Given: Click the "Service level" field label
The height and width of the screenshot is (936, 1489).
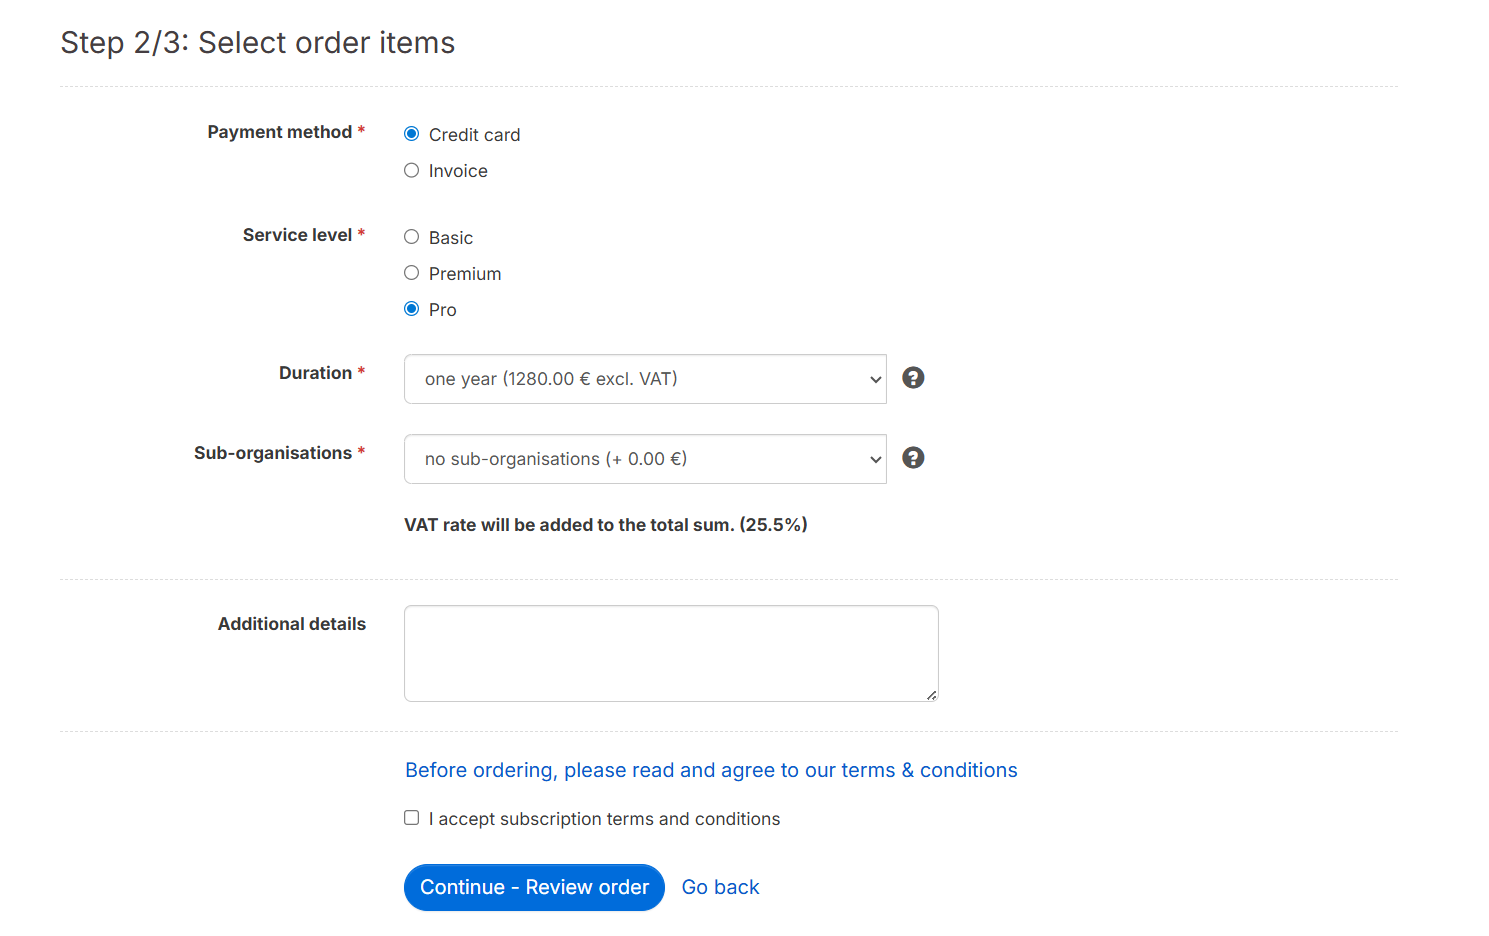Looking at the screenshot, I should [x=297, y=235].
